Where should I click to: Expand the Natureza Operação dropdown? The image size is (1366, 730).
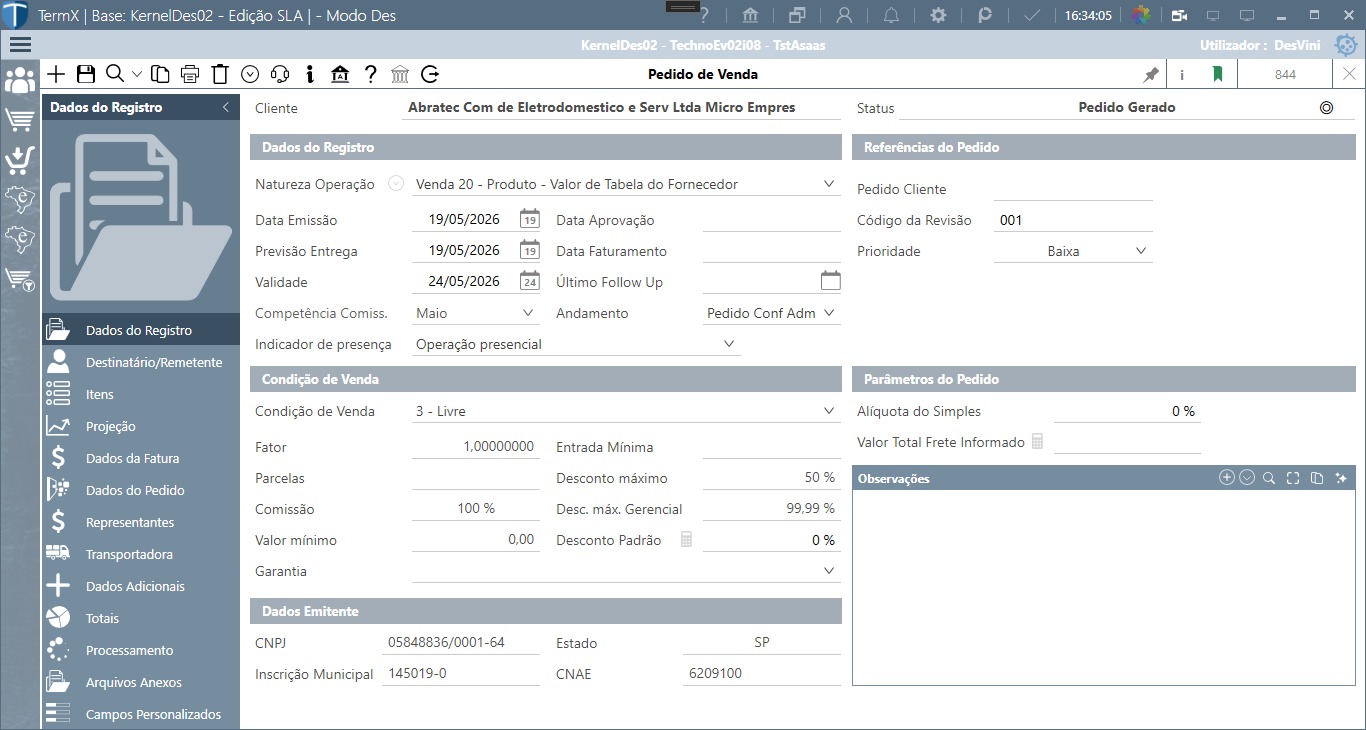(829, 184)
